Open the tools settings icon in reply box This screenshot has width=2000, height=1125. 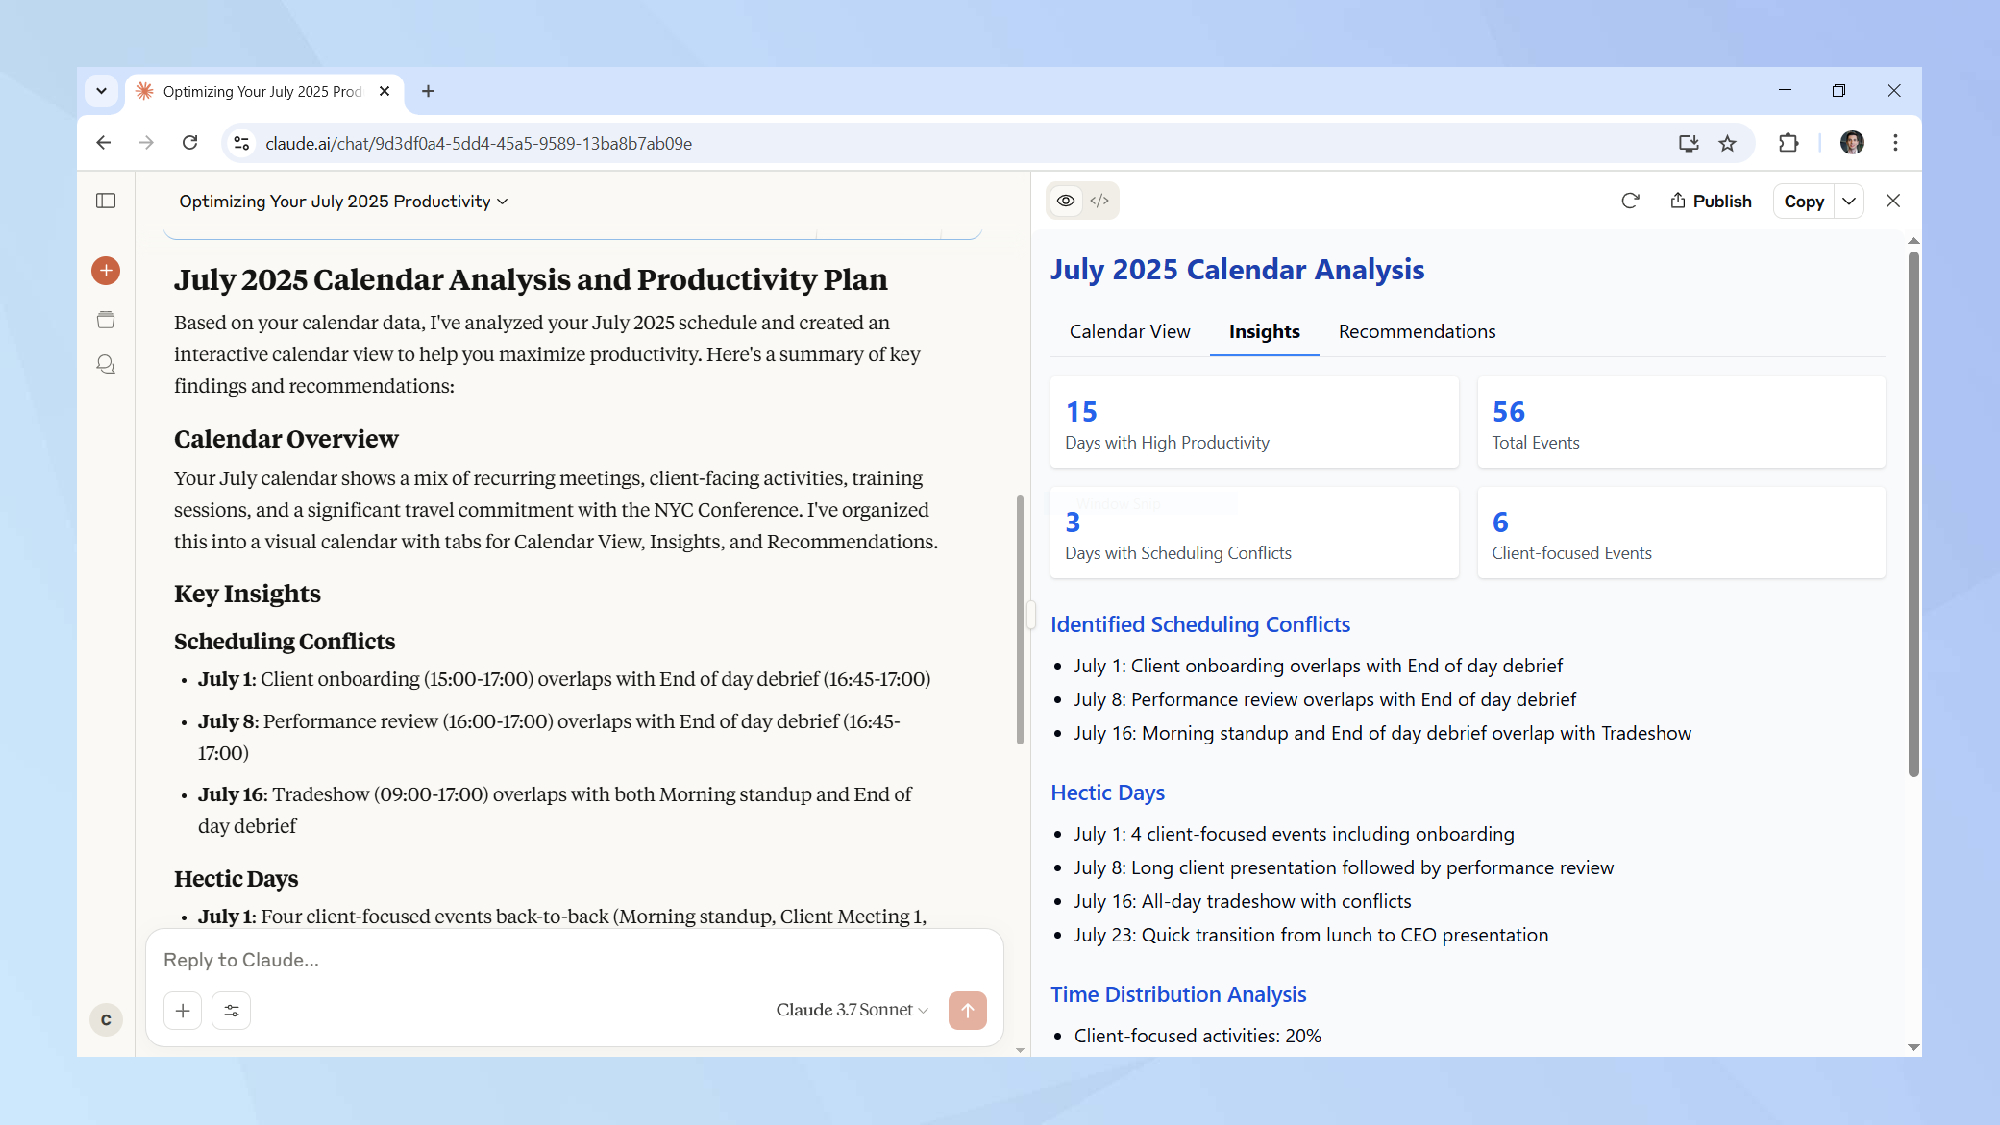click(x=230, y=1010)
